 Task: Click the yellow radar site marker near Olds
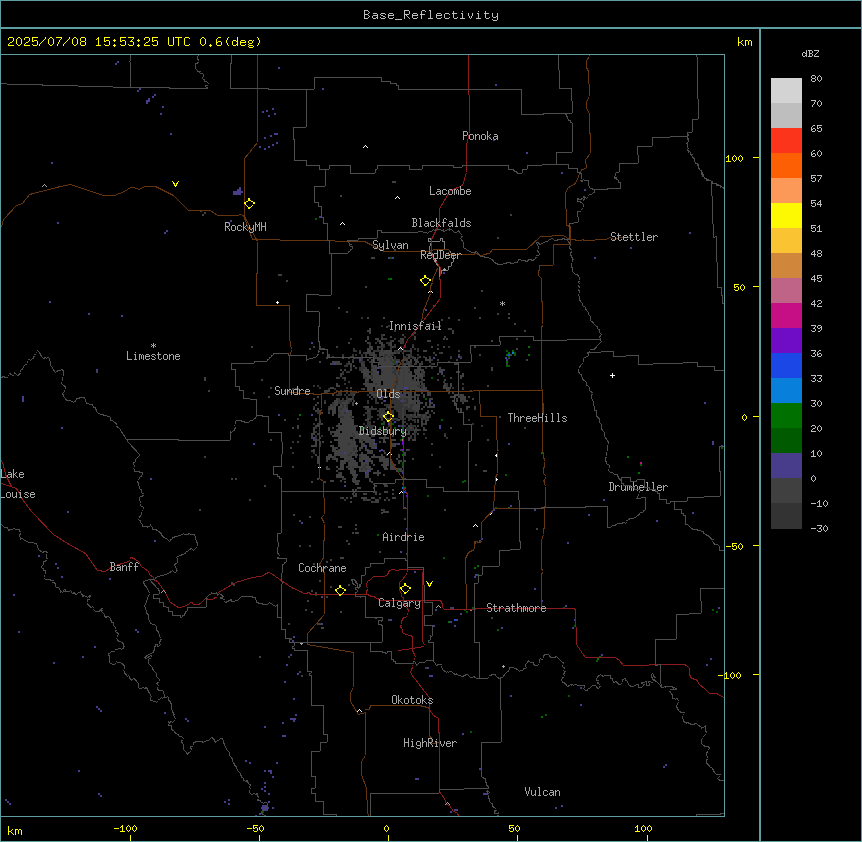pyautogui.click(x=388, y=417)
